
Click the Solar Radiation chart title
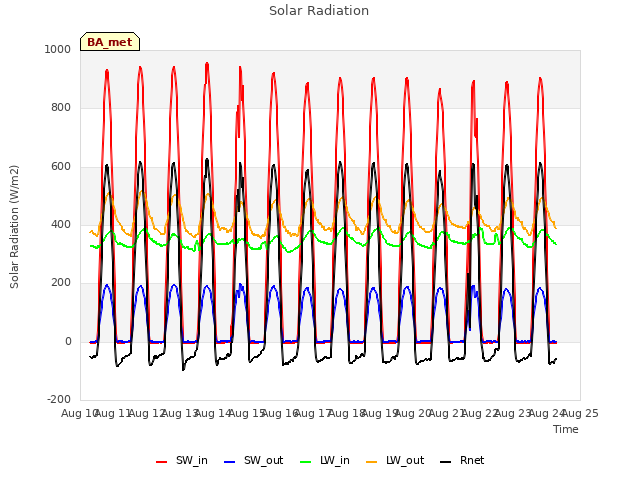[319, 11]
